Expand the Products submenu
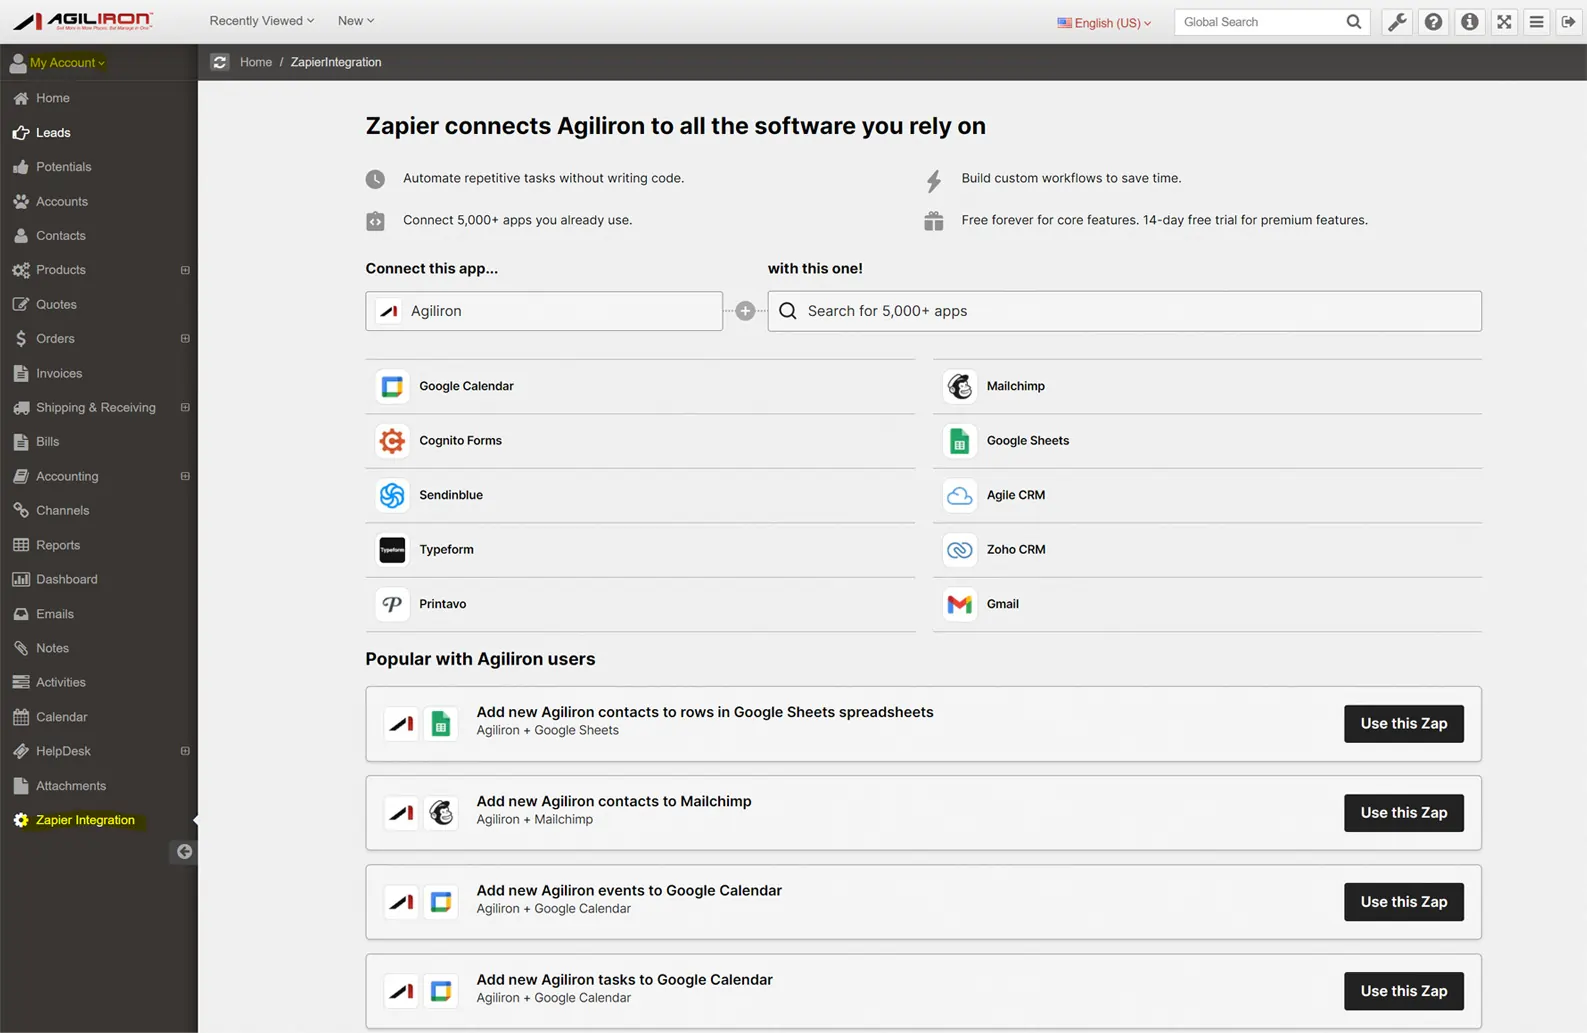 (x=185, y=270)
